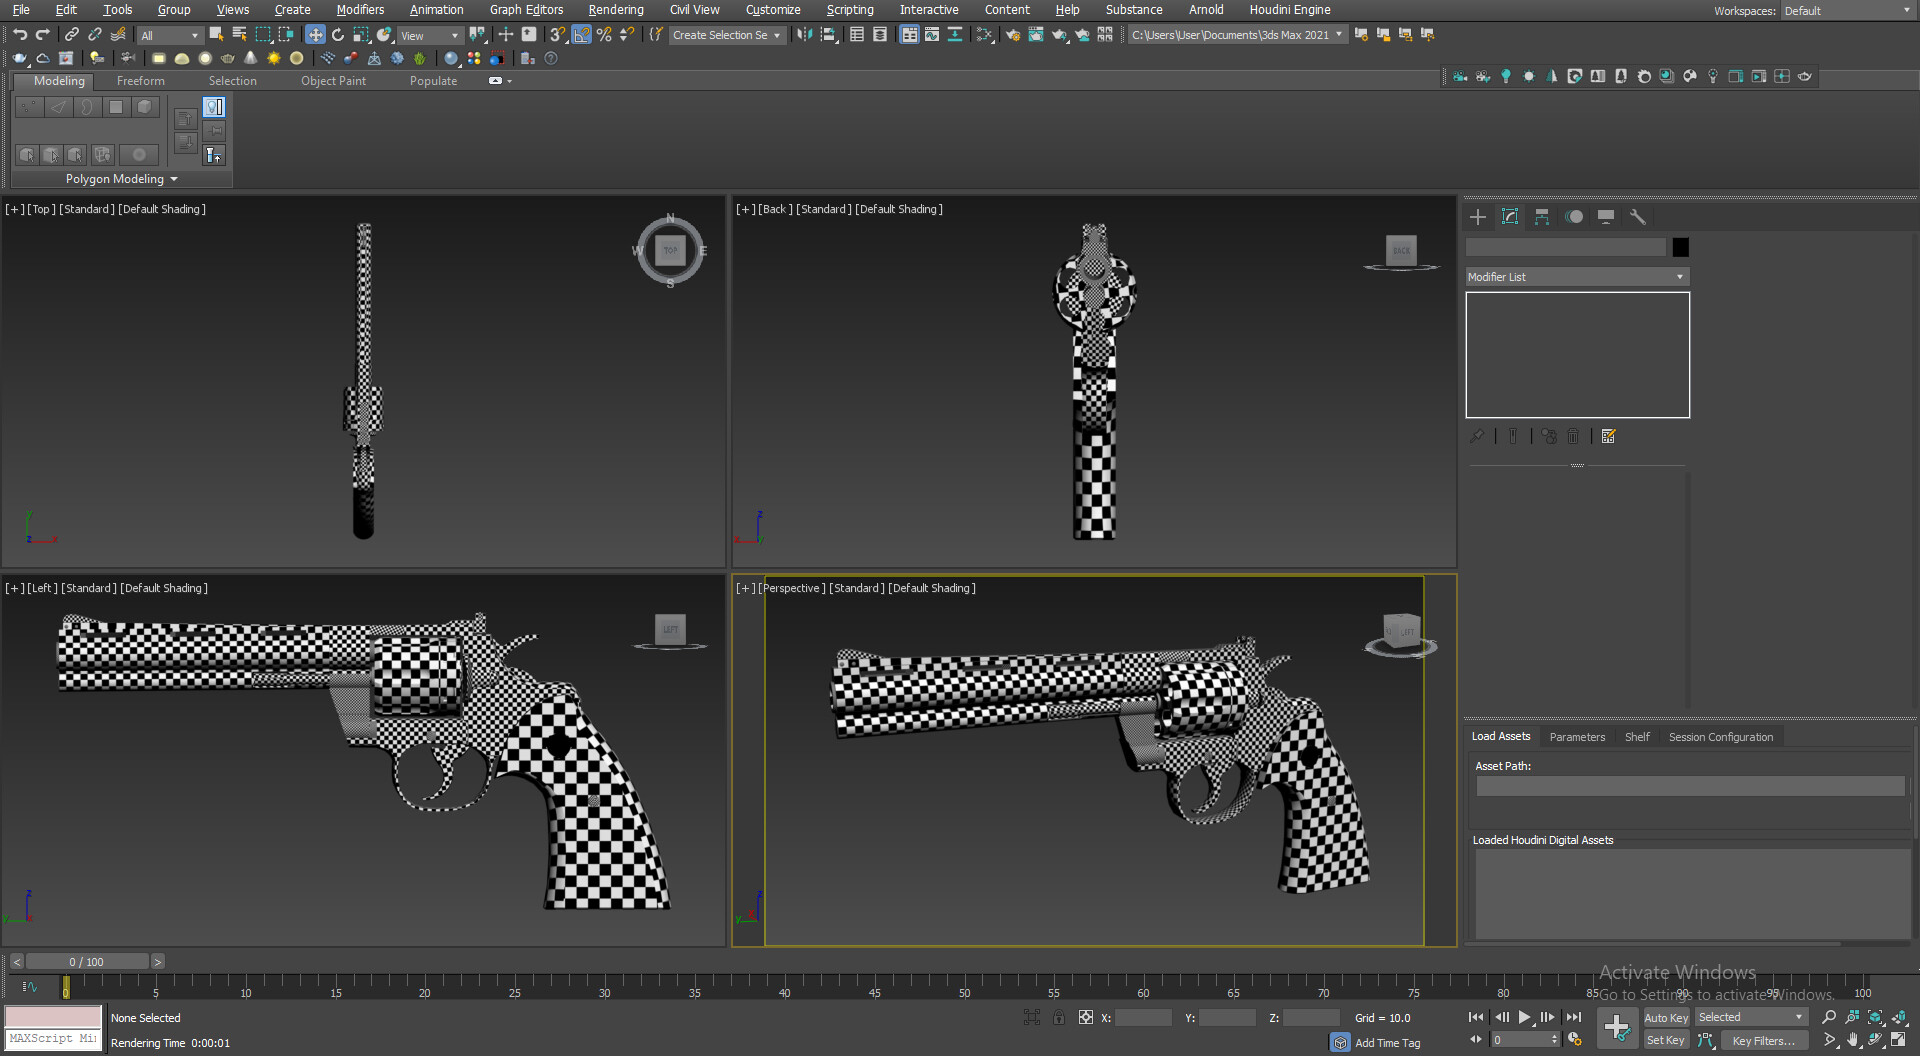Viewport: 1920px width, 1056px height.
Task: Click the Remove Modifier trash icon
Action: [x=1573, y=436]
